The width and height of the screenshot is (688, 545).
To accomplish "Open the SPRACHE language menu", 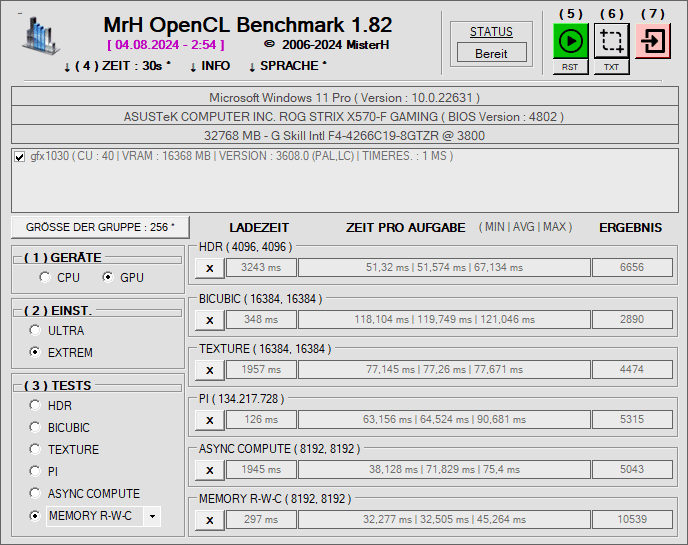I will 287,66.
